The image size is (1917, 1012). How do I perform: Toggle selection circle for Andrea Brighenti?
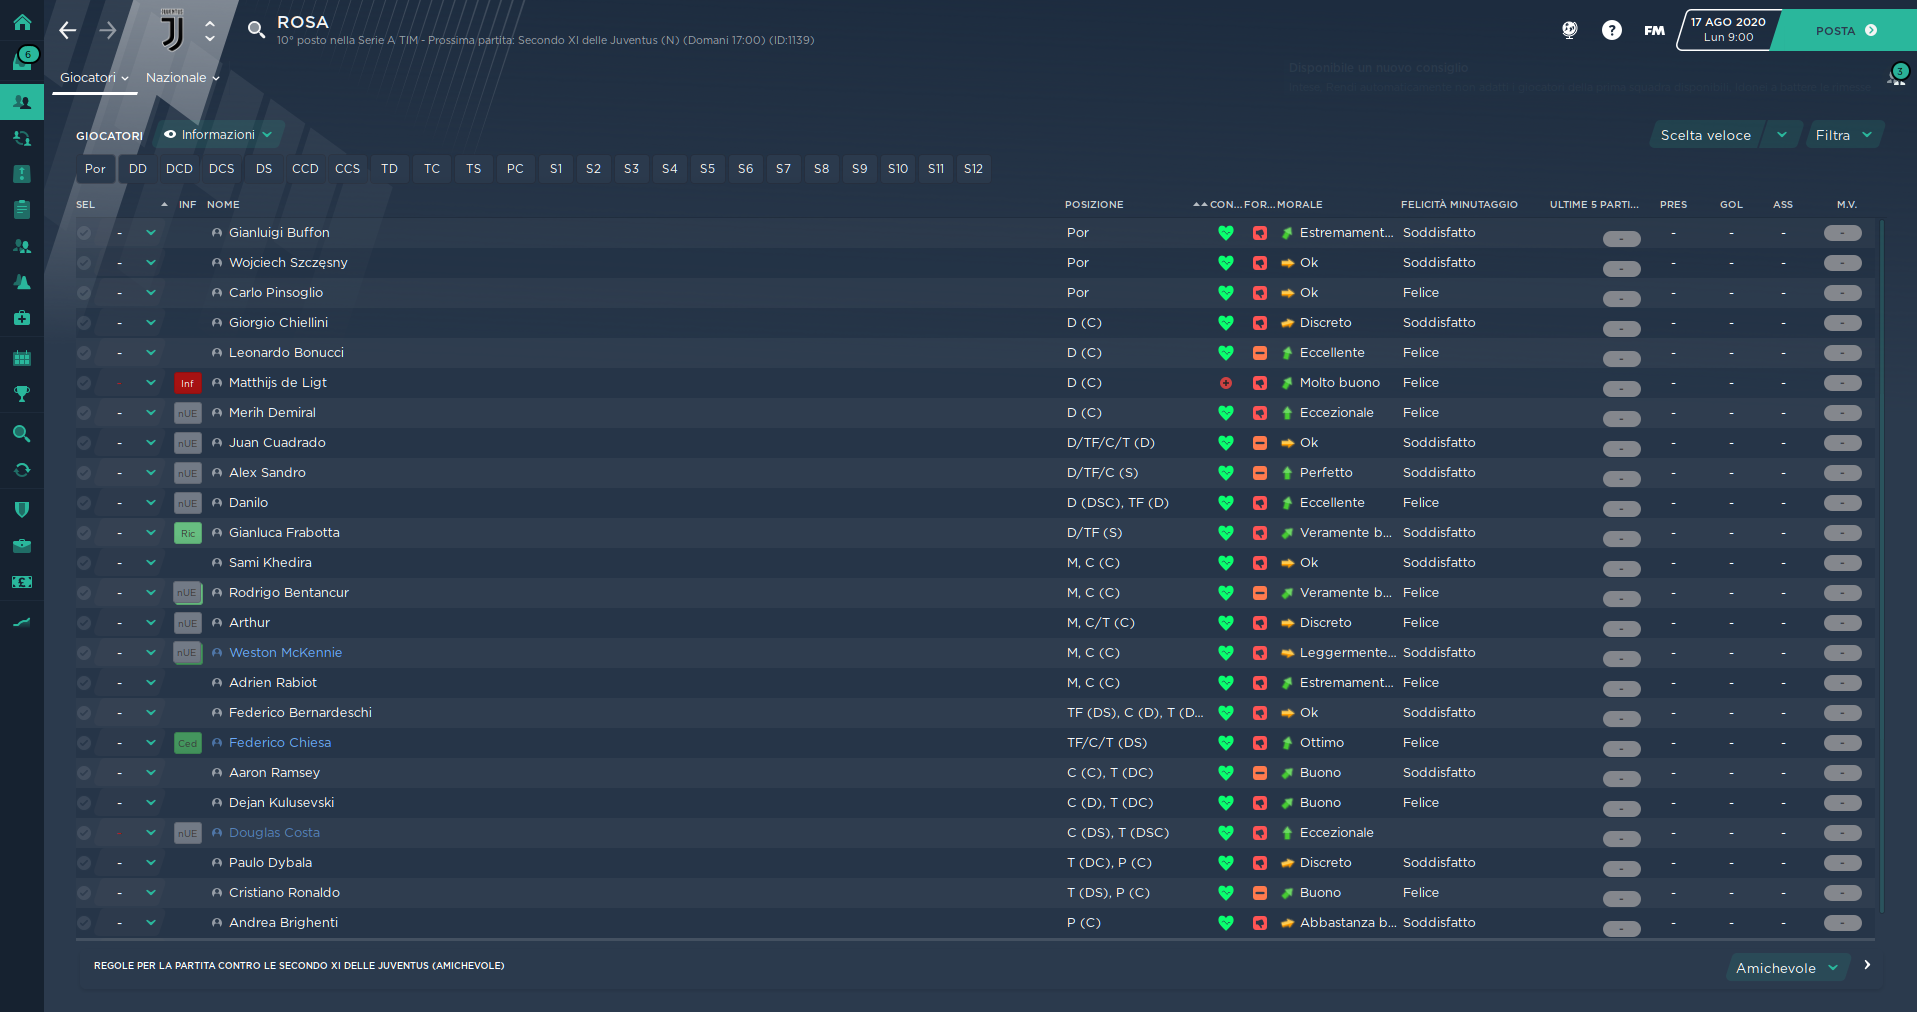(x=84, y=923)
